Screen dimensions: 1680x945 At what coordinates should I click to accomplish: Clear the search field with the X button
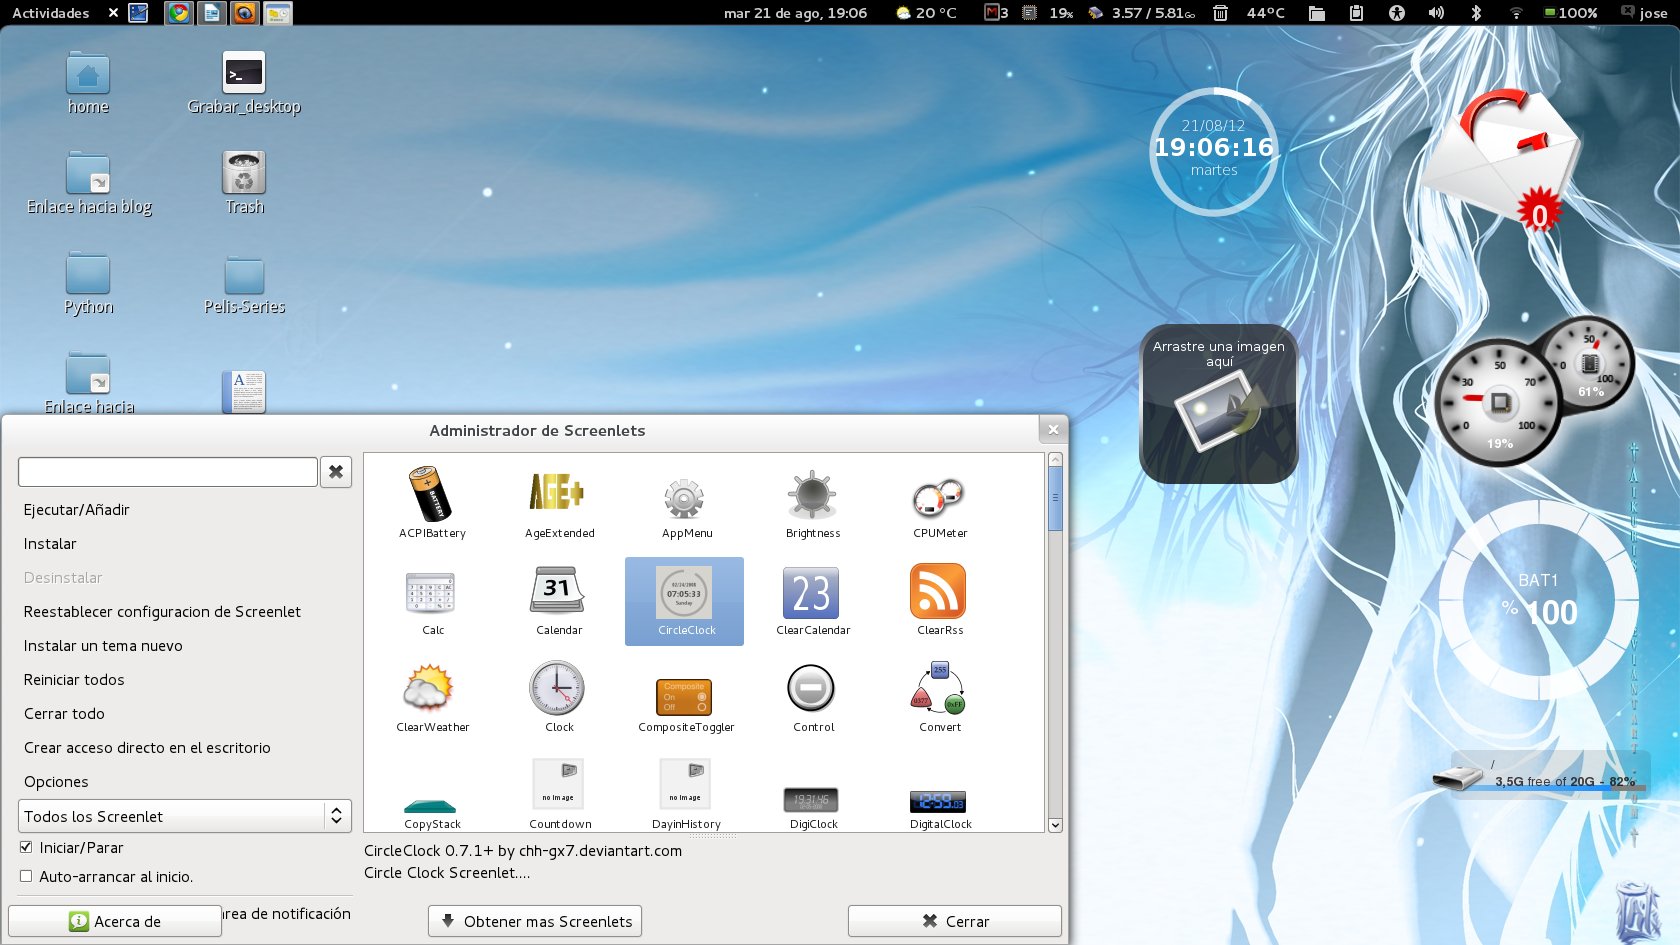click(x=334, y=471)
